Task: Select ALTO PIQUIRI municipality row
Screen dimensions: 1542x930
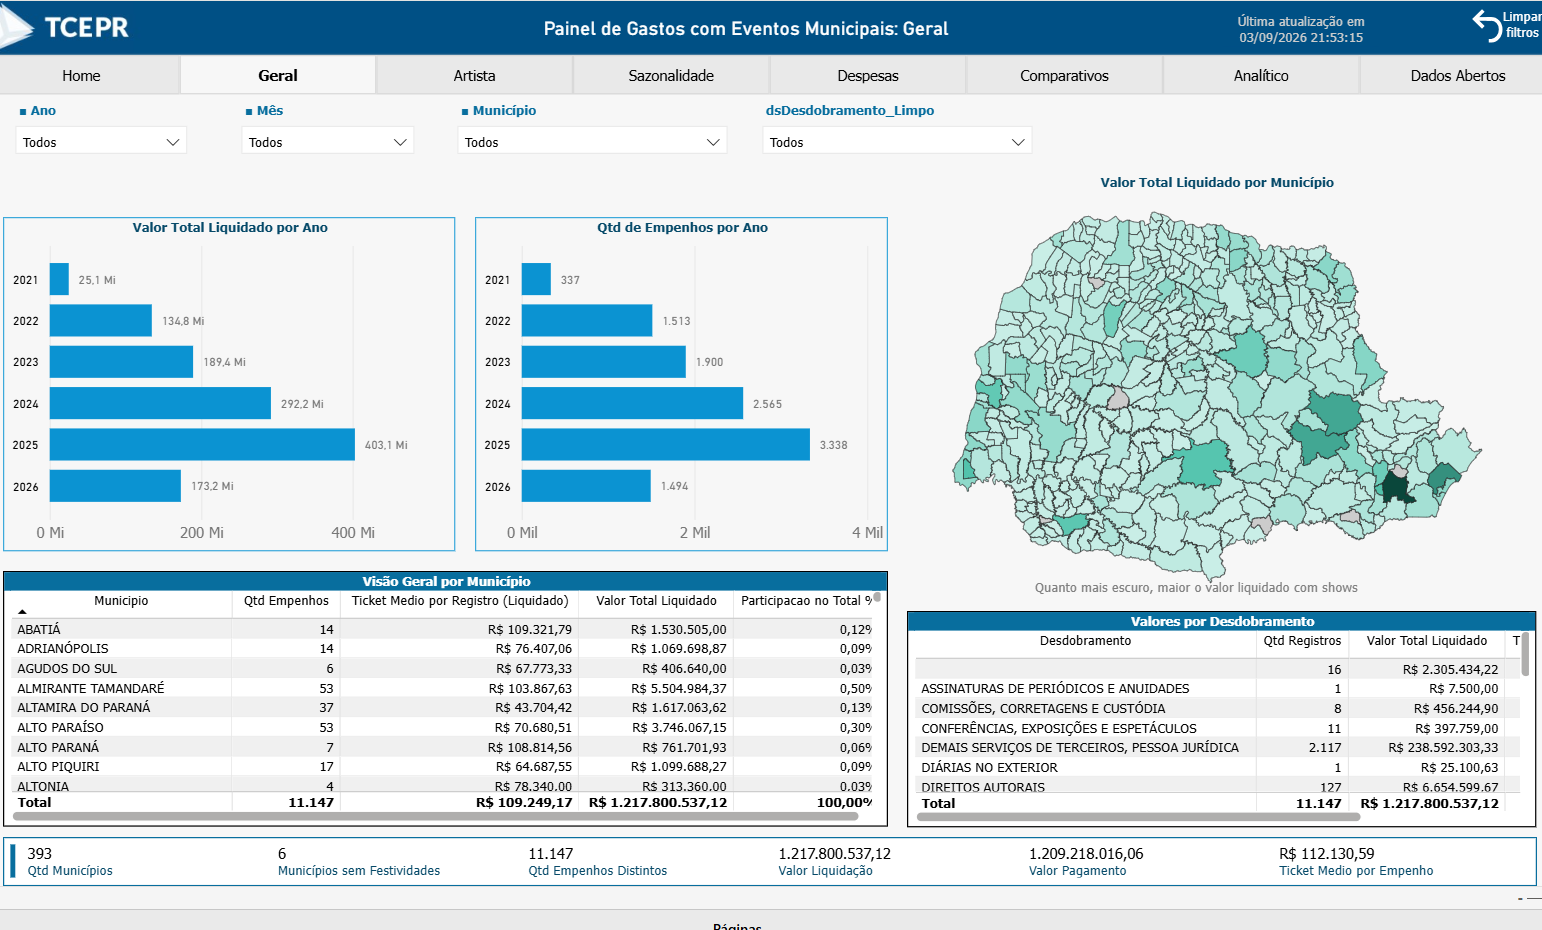Action: [444, 766]
